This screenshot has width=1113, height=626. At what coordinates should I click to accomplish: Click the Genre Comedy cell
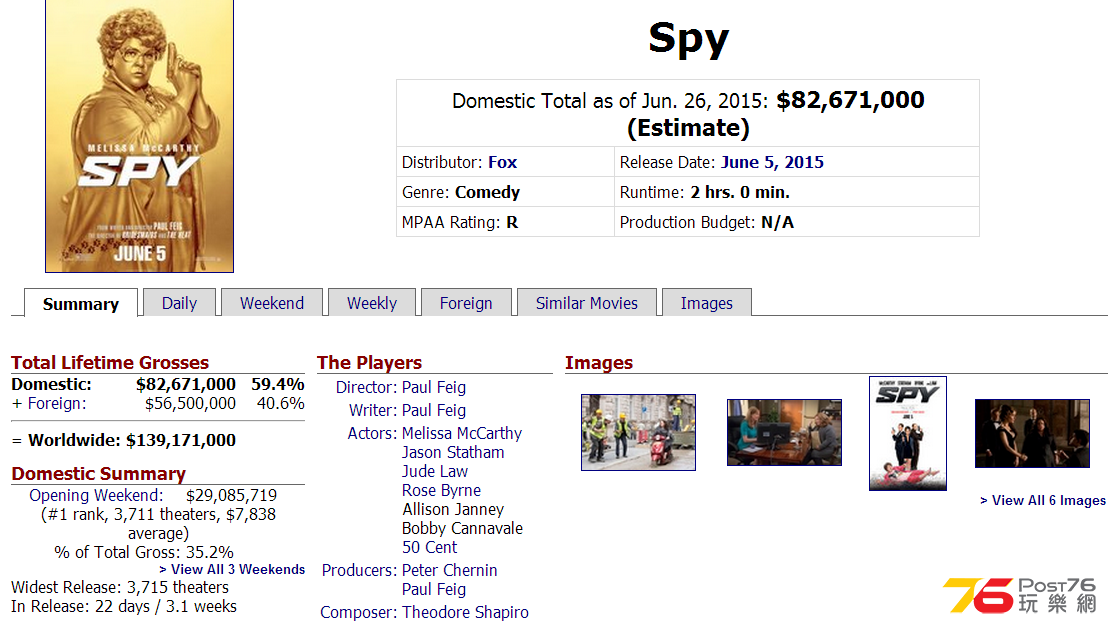505,192
